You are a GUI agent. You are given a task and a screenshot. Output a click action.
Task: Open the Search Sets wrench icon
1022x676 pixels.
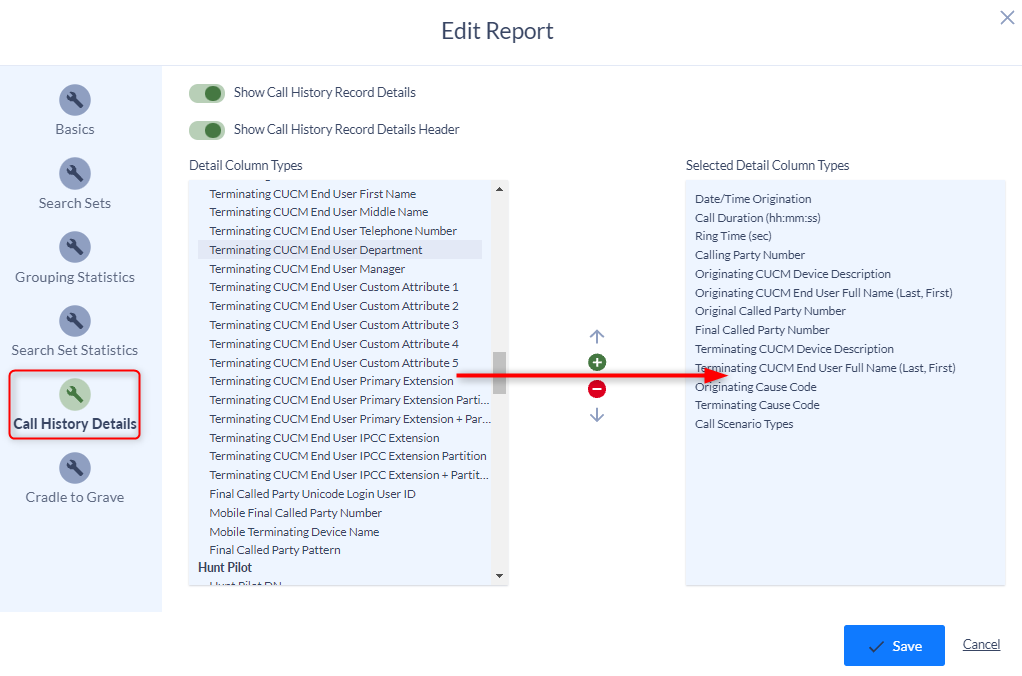(x=75, y=173)
